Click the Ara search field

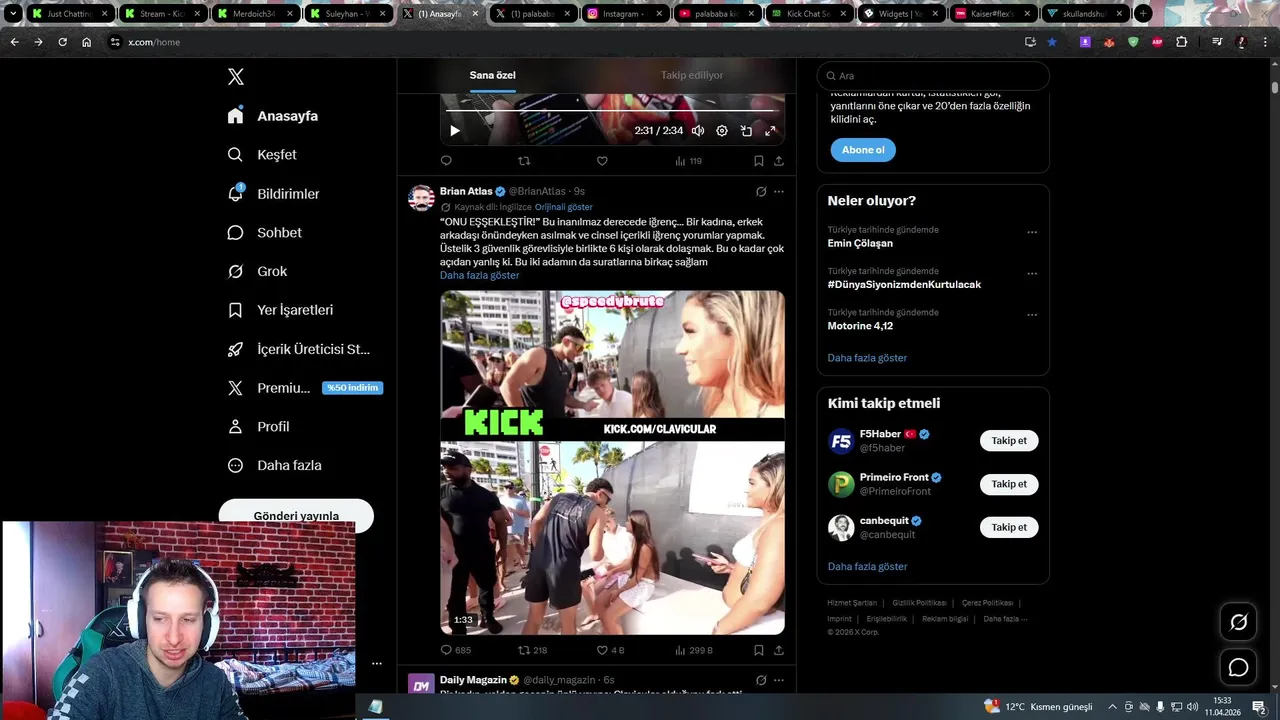pos(933,76)
